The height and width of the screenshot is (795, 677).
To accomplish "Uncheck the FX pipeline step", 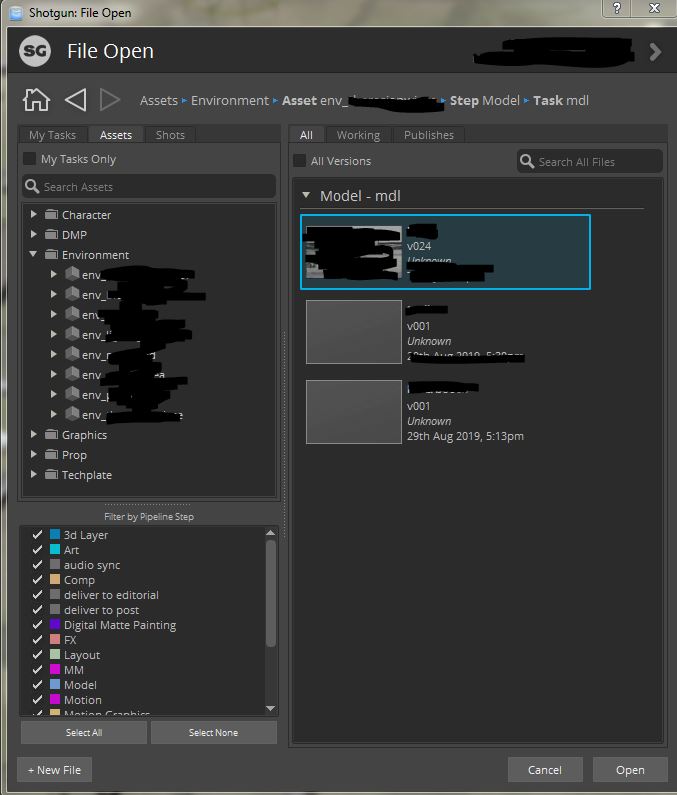I will pos(37,639).
